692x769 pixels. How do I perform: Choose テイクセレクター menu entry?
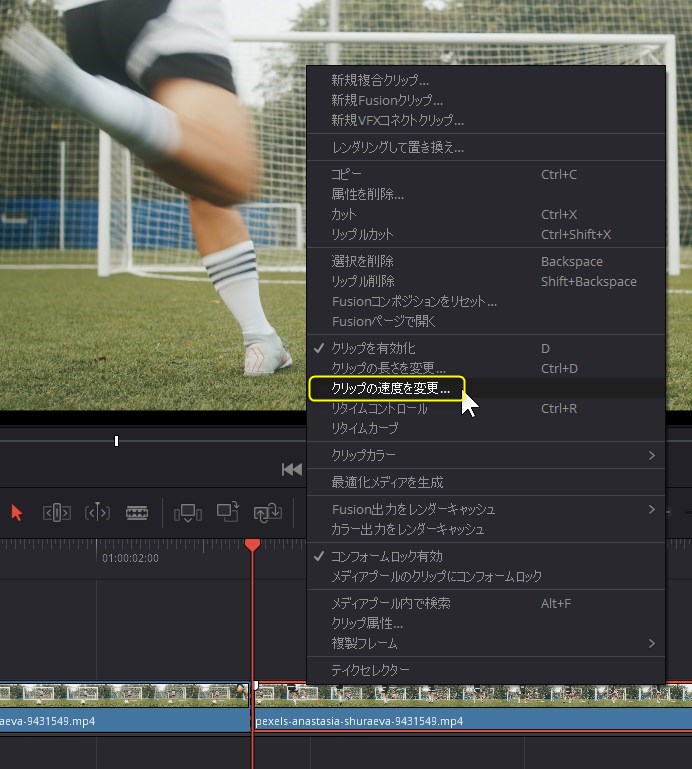point(486,670)
